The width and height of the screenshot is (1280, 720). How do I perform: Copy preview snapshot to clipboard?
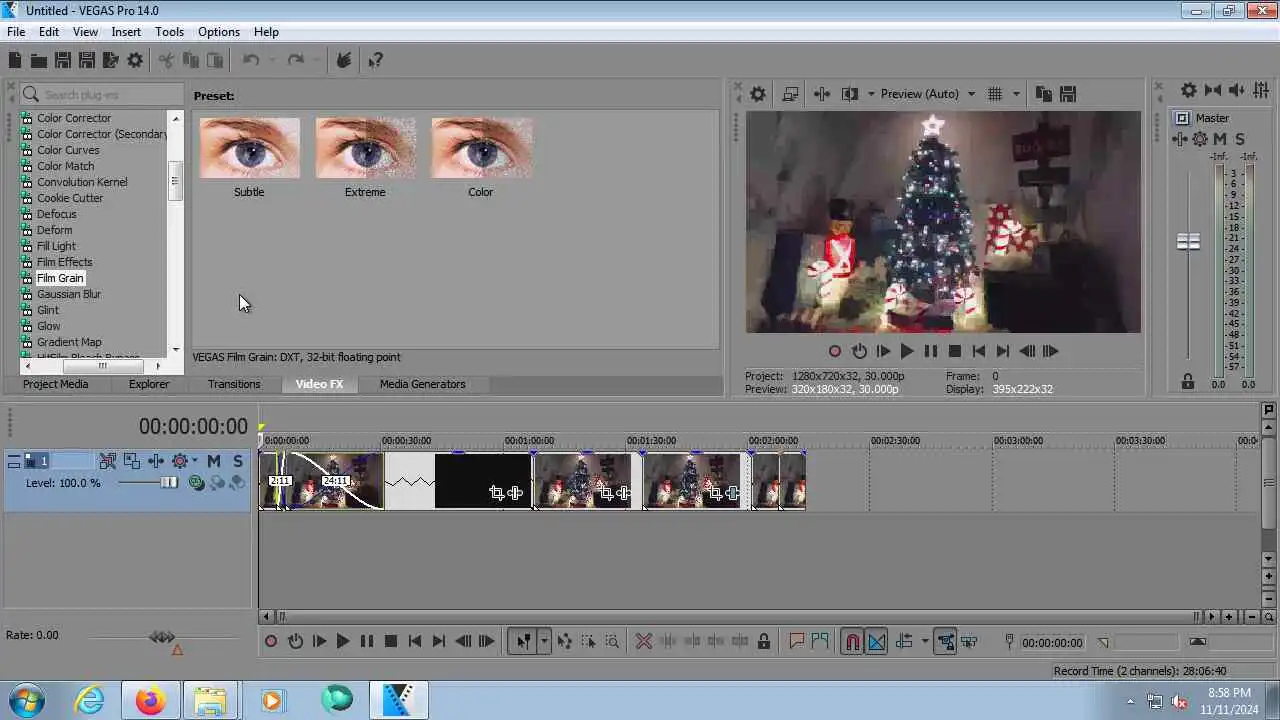(x=1043, y=94)
